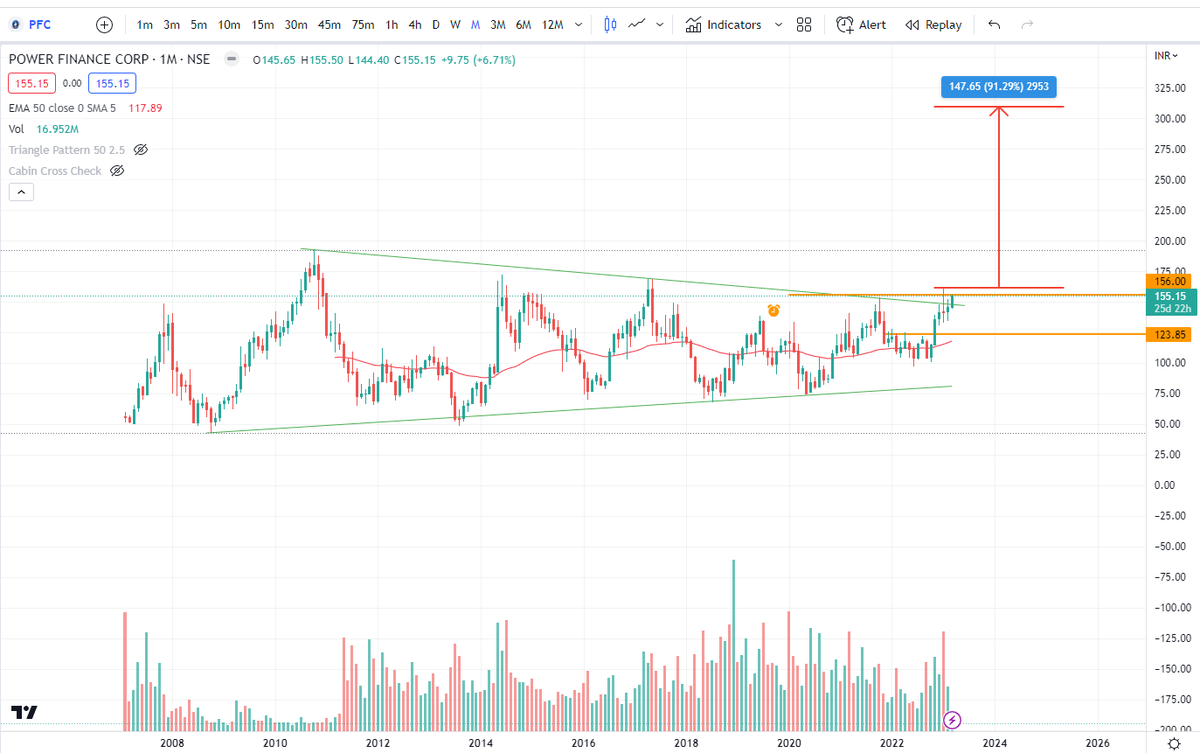Select the 3m timeframe
Image resolution: width=1200 pixels, height=753 pixels.
click(x=172, y=24)
